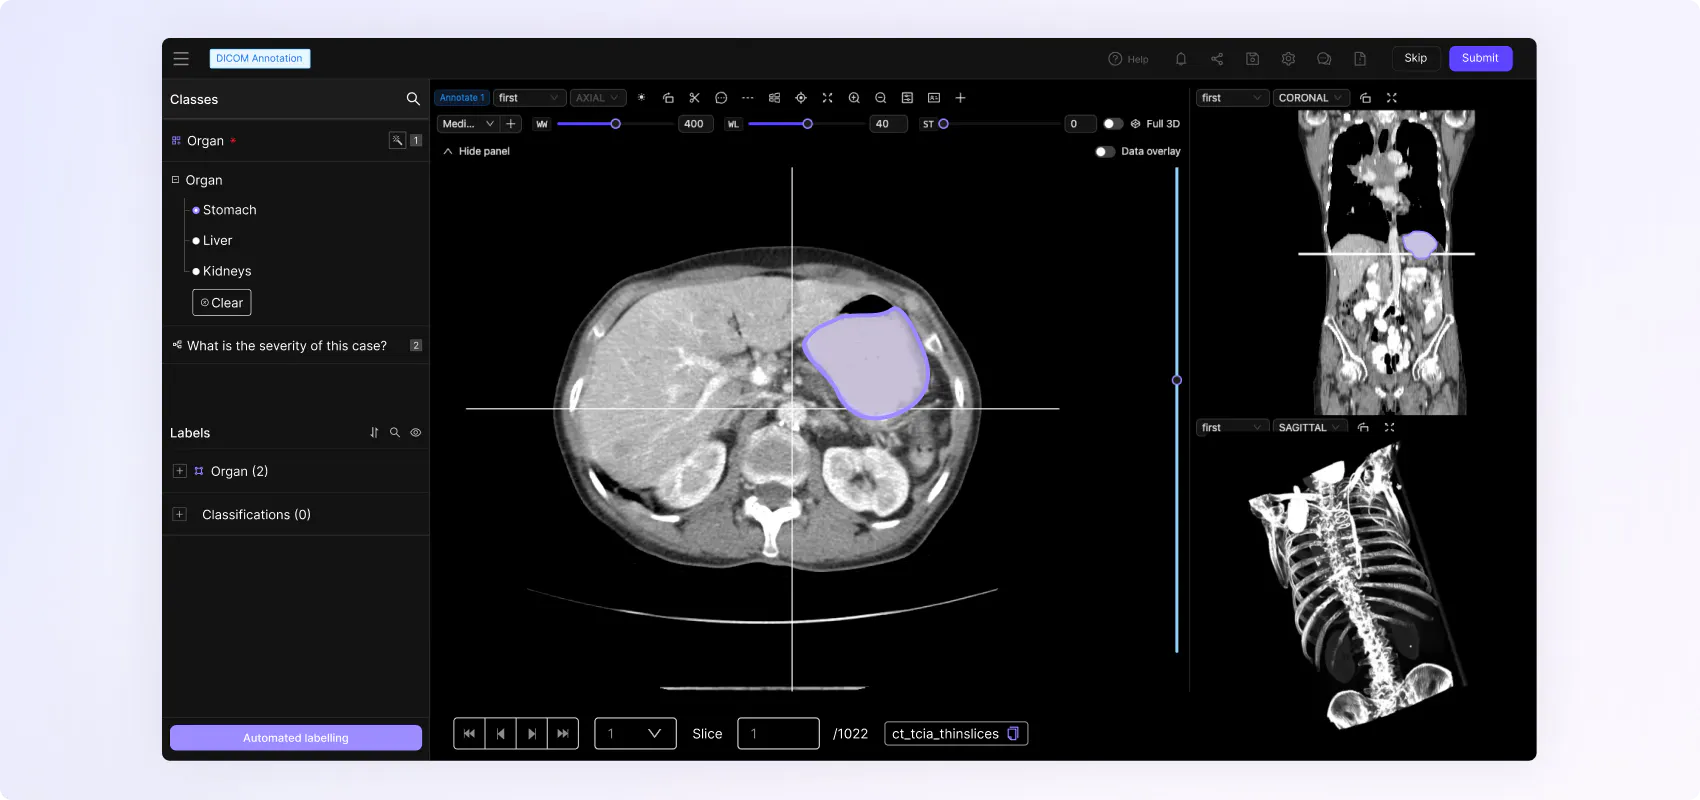
Task: Go to the next slice
Action: tap(532, 734)
